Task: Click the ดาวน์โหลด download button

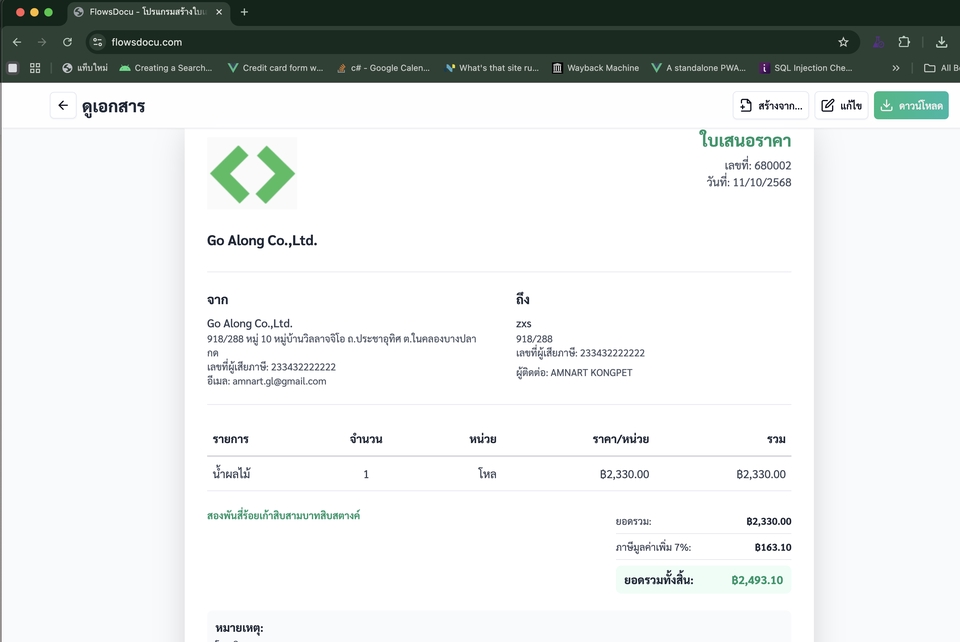Action: (x=911, y=106)
